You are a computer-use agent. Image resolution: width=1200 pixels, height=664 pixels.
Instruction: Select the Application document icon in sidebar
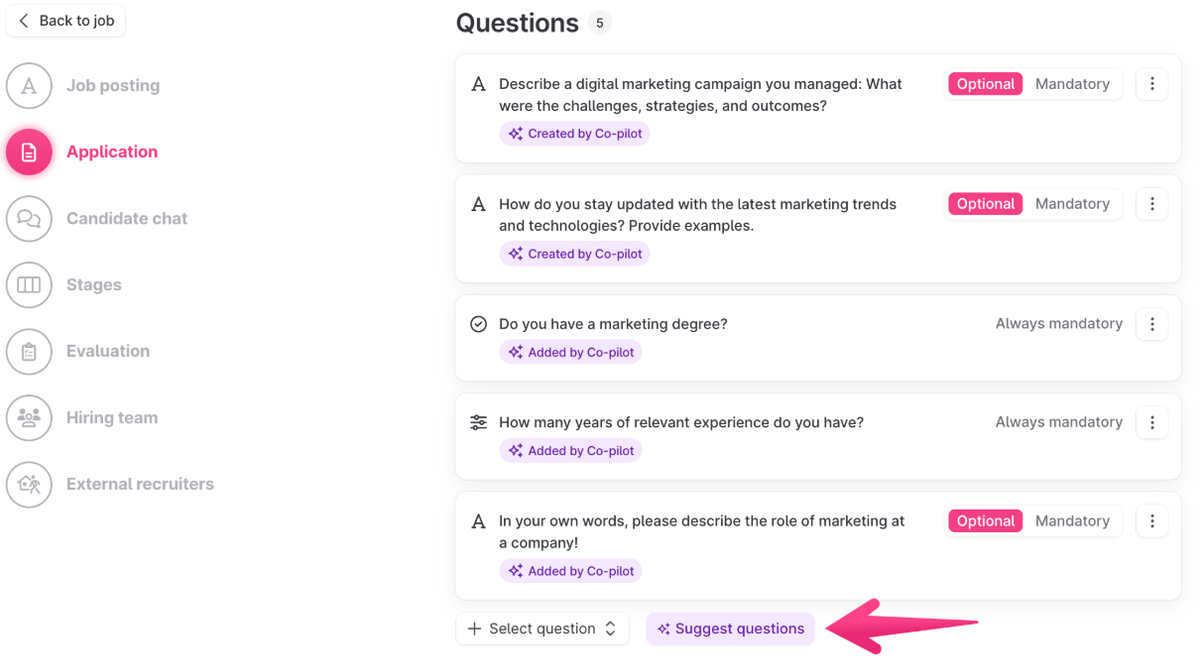[x=29, y=152]
